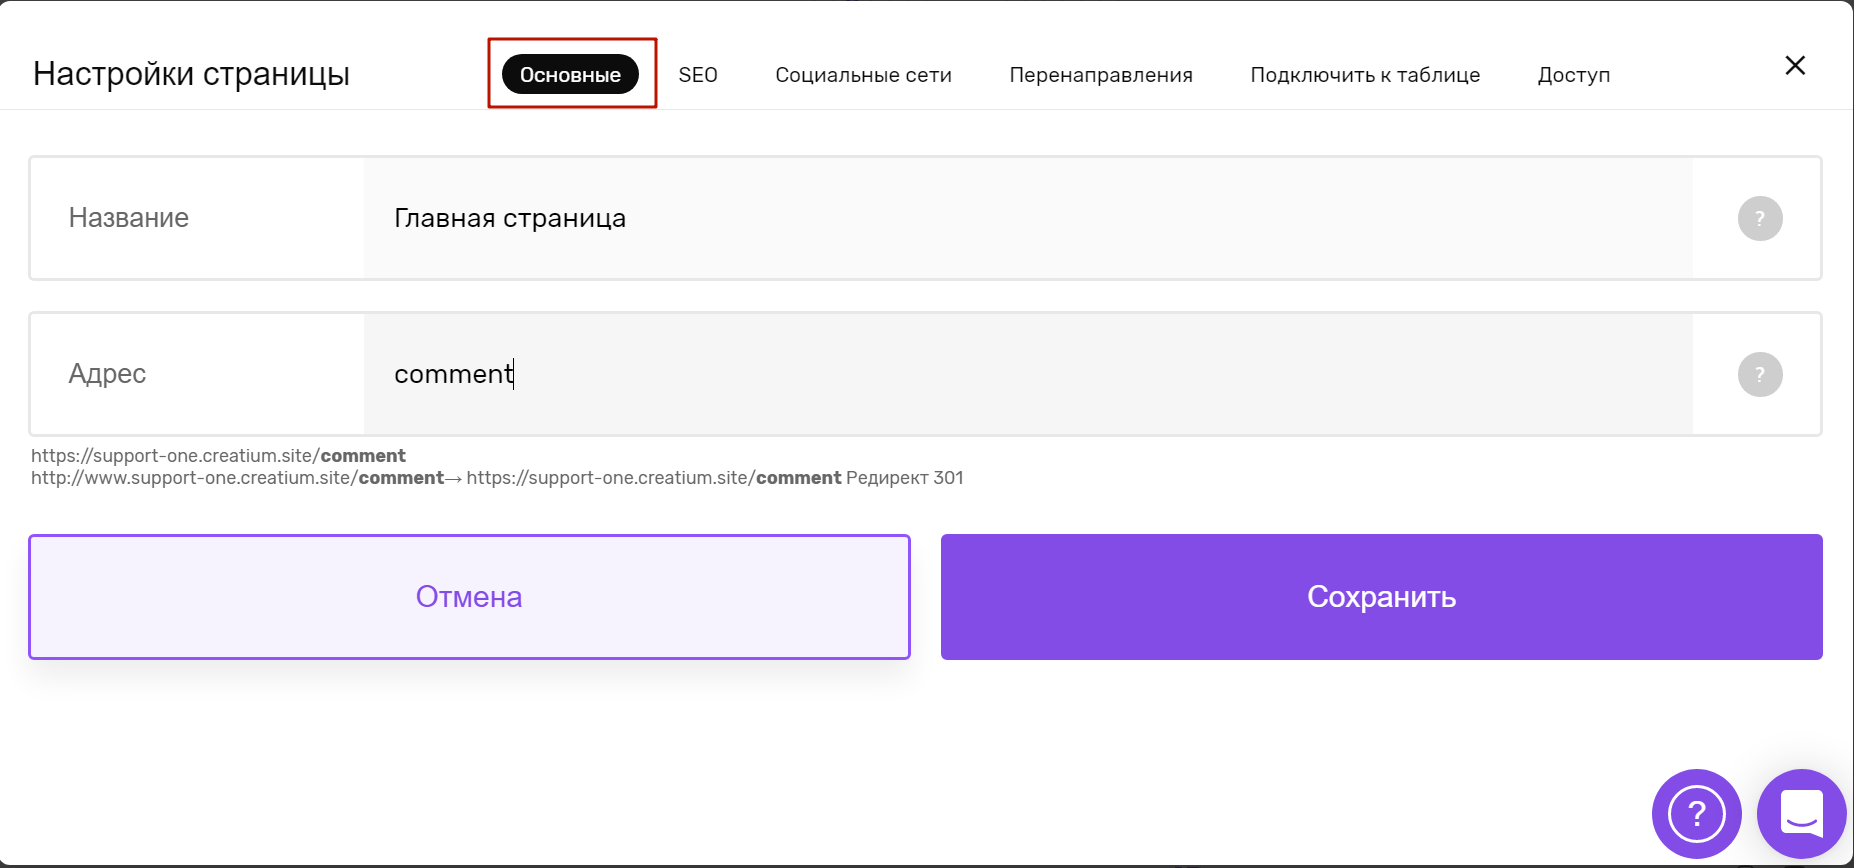Viewport: 1854px width, 868px height.
Task: Click the Настройки страницы heading
Action: click(191, 74)
